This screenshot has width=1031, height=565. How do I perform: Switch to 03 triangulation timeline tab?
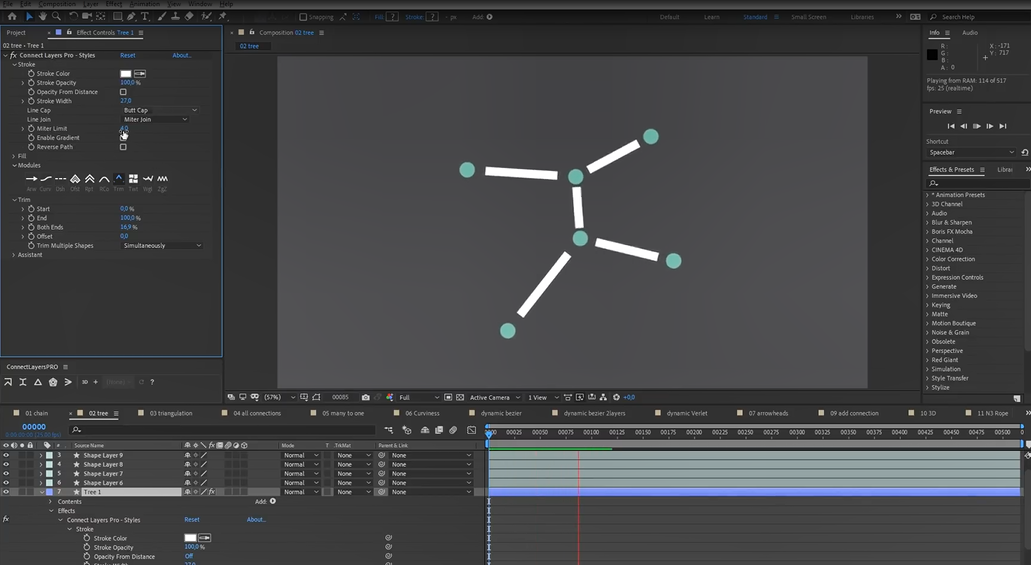pos(171,414)
